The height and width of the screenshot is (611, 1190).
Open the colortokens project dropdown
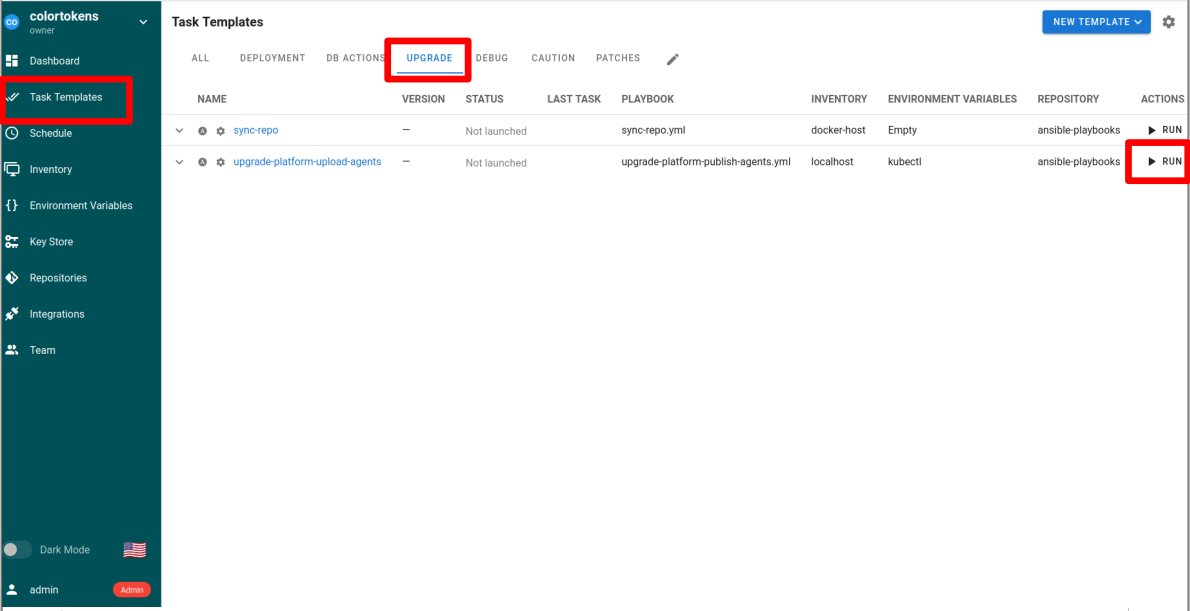pos(143,22)
